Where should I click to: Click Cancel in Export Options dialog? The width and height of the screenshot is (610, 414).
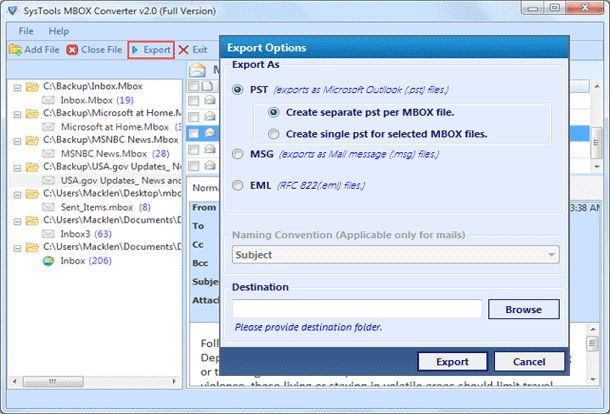click(529, 362)
